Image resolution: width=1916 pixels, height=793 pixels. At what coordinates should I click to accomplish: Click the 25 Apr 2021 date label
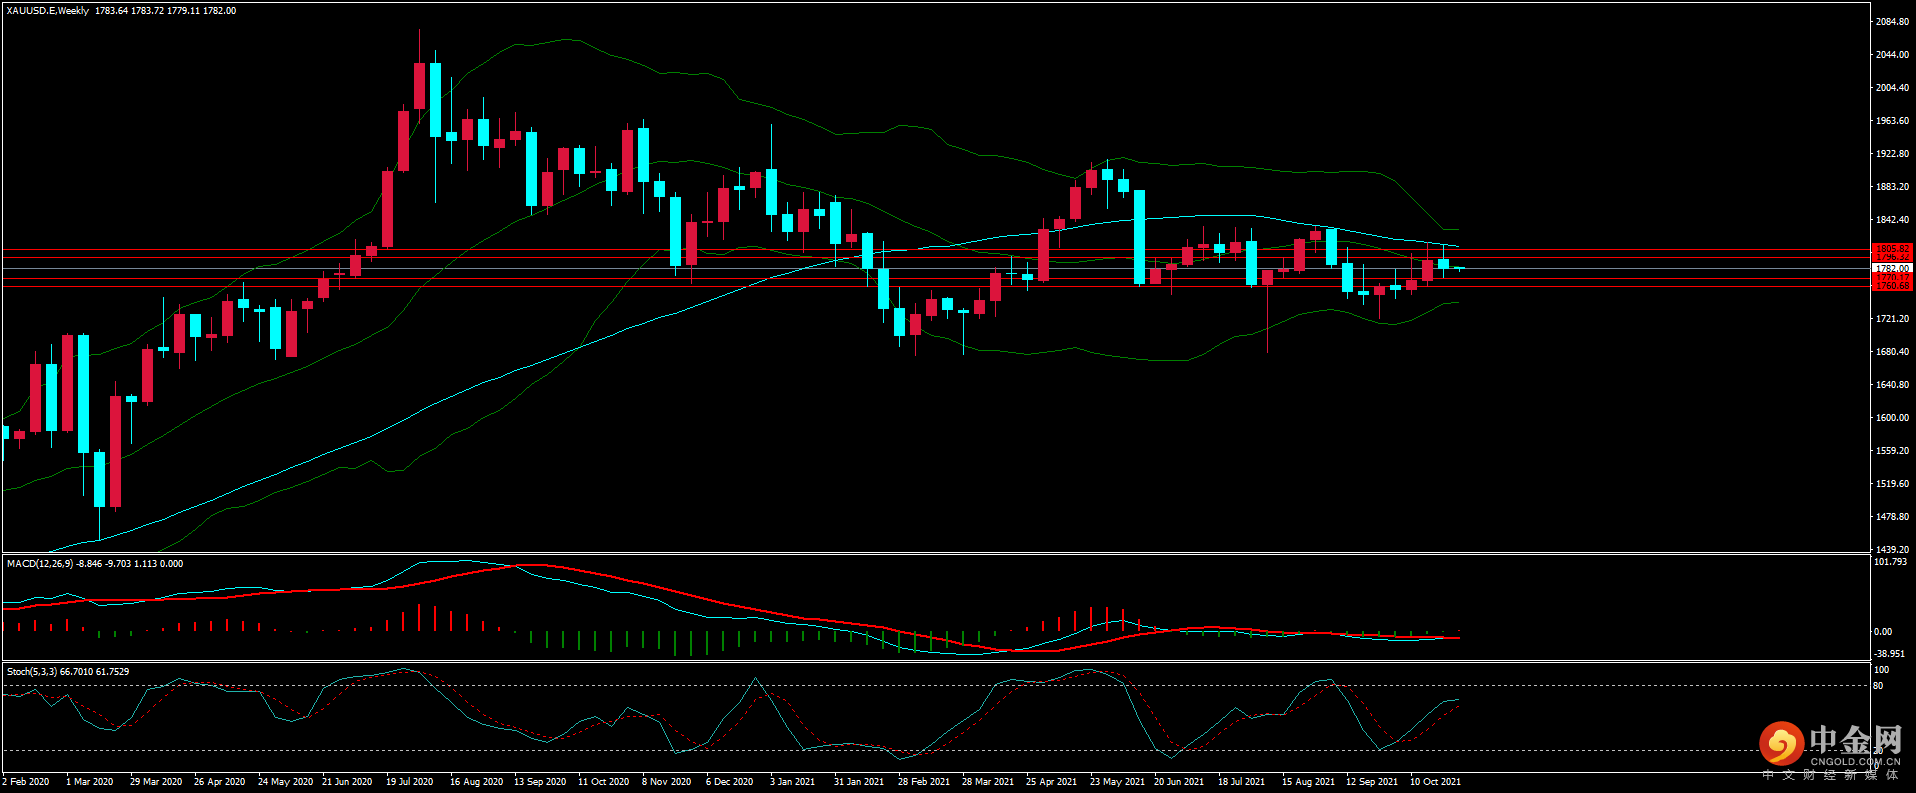click(1052, 782)
